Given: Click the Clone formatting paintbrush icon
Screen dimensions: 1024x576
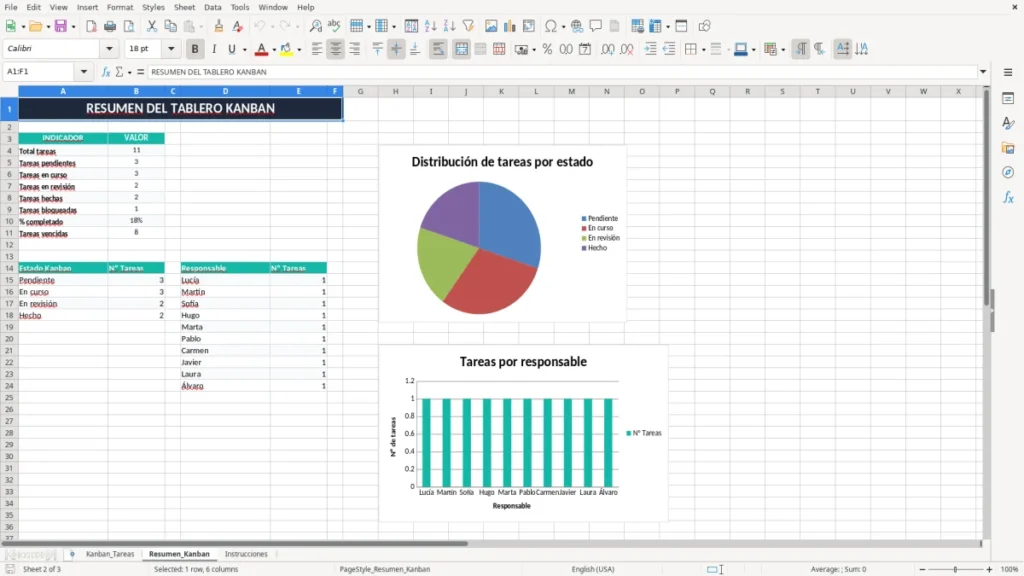Looking at the screenshot, I should [219, 26].
